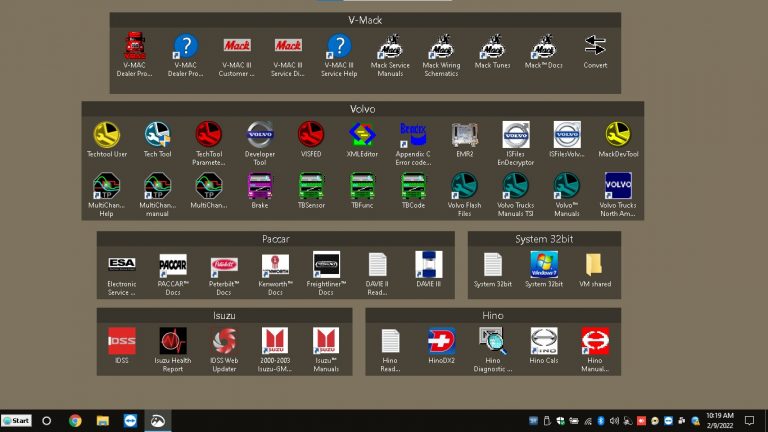Open the VM shared folder
The width and height of the screenshot is (768, 432).
[594, 265]
